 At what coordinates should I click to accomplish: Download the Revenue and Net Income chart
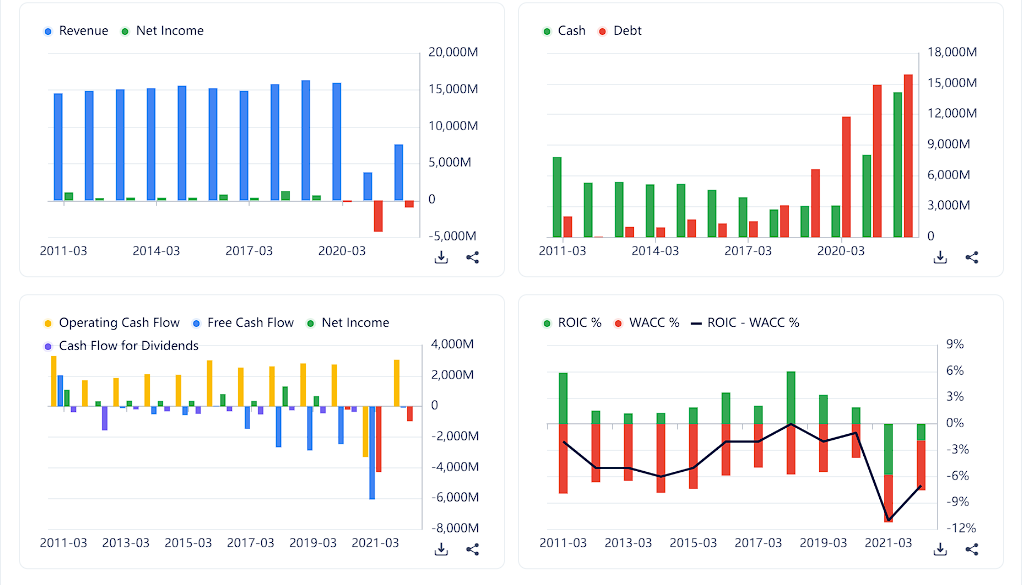point(441,257)
